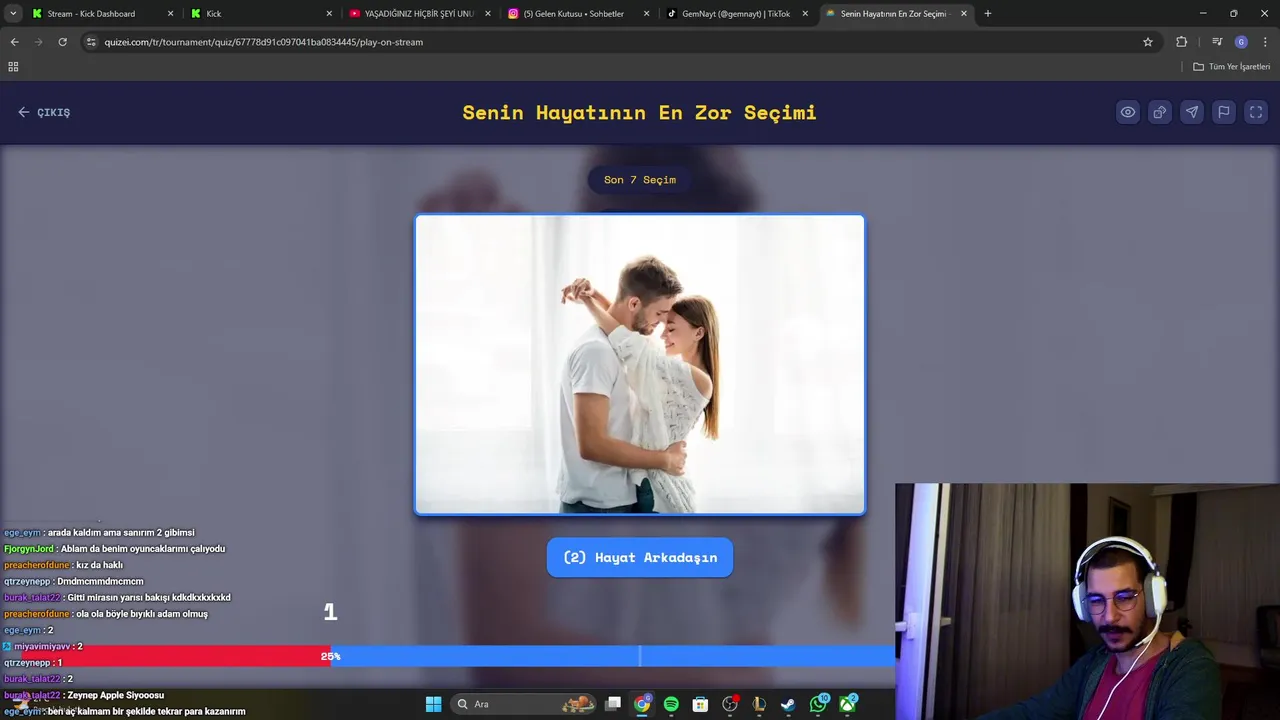Open the Windows Start menu
The image size is (1280, 720).
pyautogui.click(x=433, y=704)
